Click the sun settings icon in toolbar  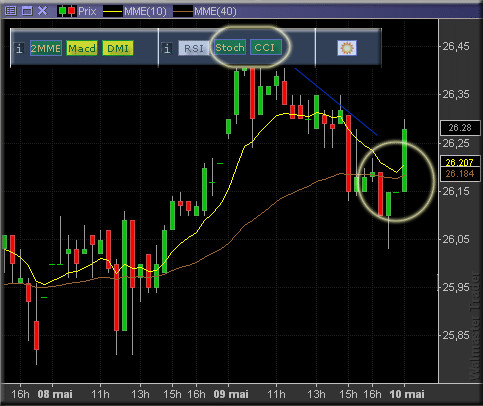pos(347,48)
